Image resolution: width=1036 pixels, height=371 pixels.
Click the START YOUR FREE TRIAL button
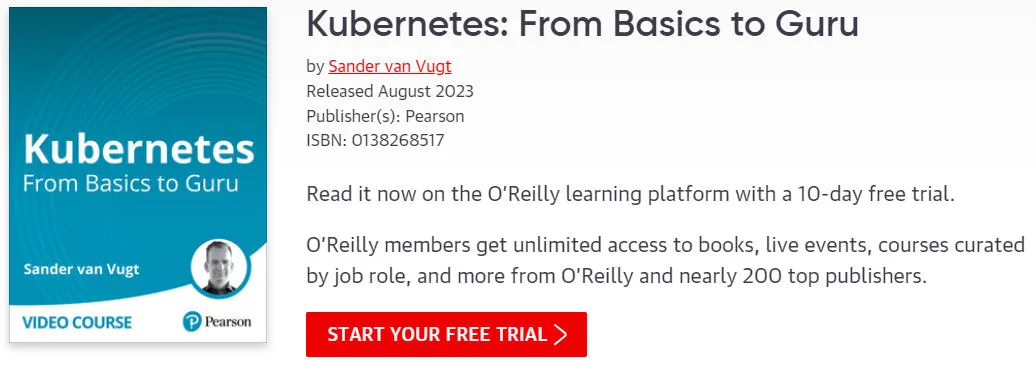tap(446, 334)
